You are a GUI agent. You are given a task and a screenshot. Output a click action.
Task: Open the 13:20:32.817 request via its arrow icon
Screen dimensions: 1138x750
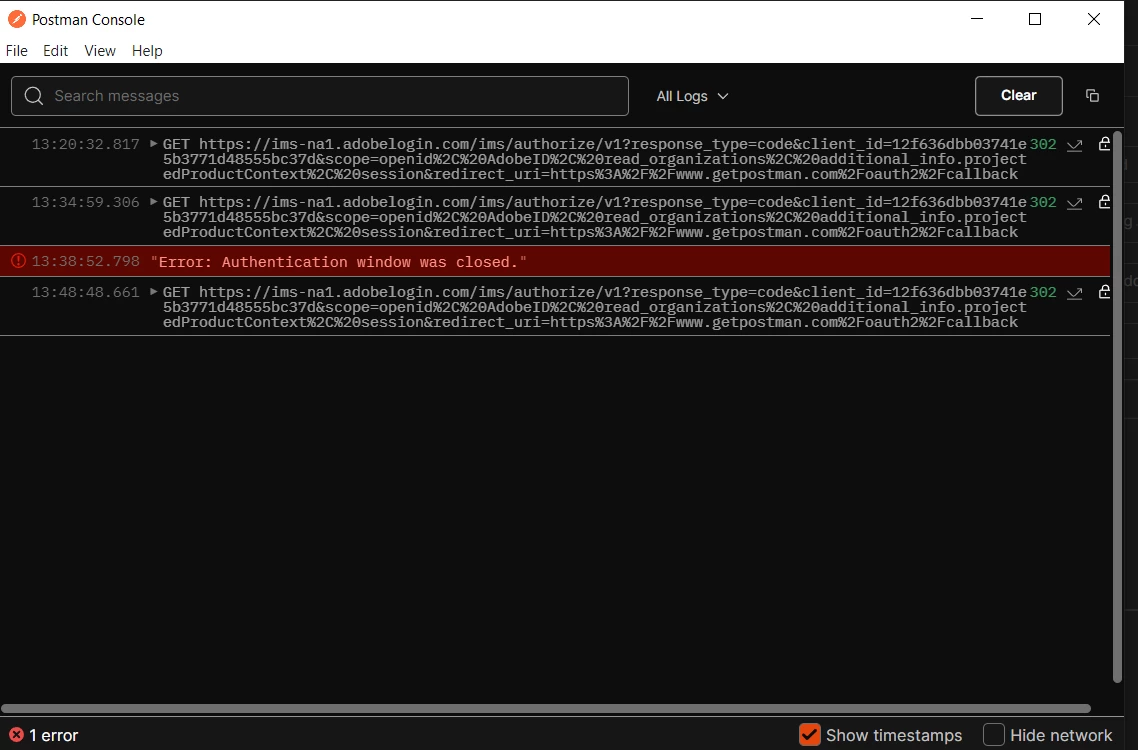[1075, 145]
